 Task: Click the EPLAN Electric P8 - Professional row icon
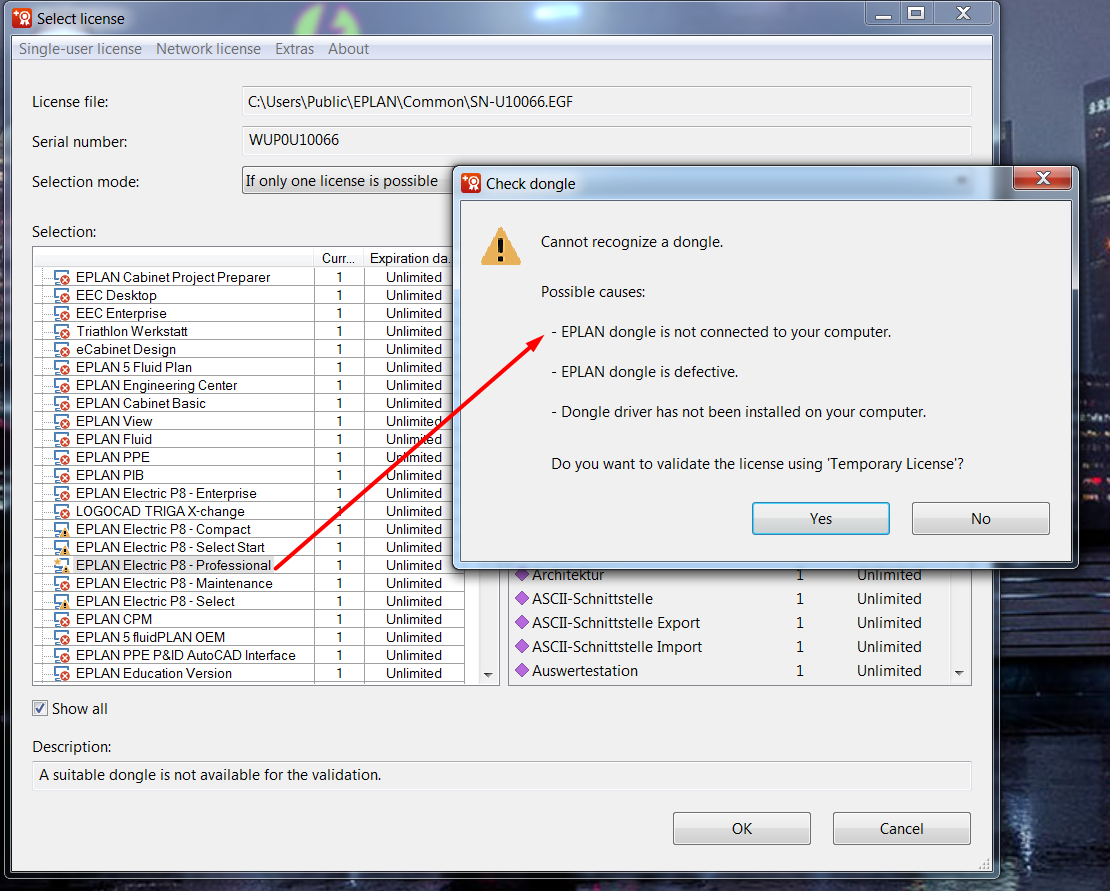pyautogui.click(x=62, y=565)
